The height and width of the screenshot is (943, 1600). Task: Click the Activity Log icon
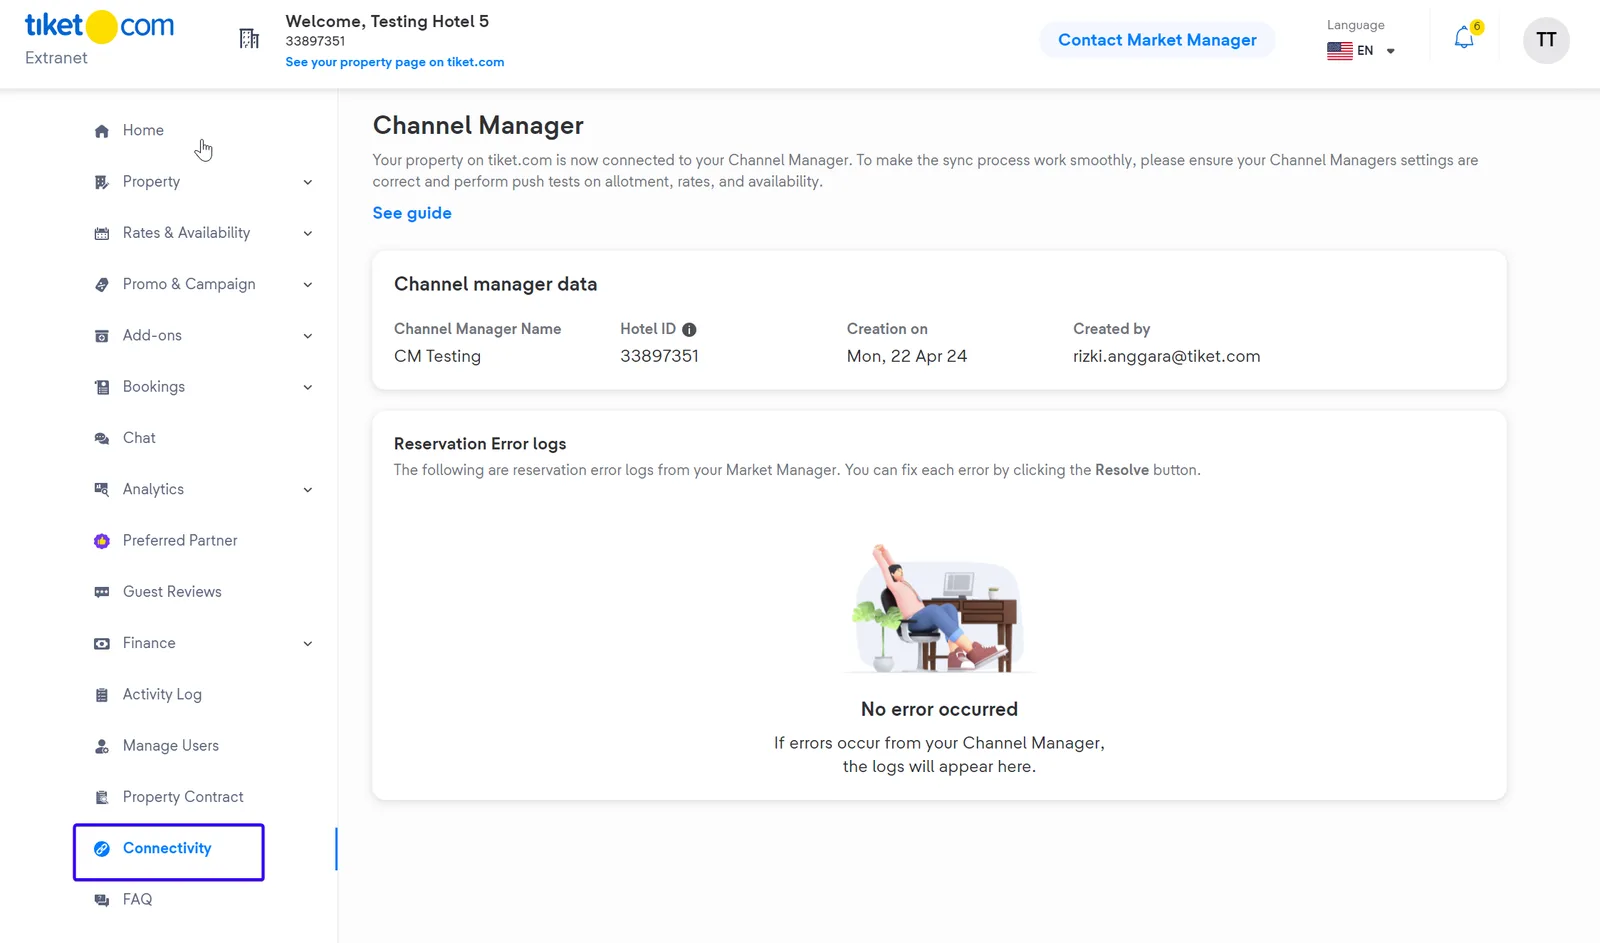[101, 695]
